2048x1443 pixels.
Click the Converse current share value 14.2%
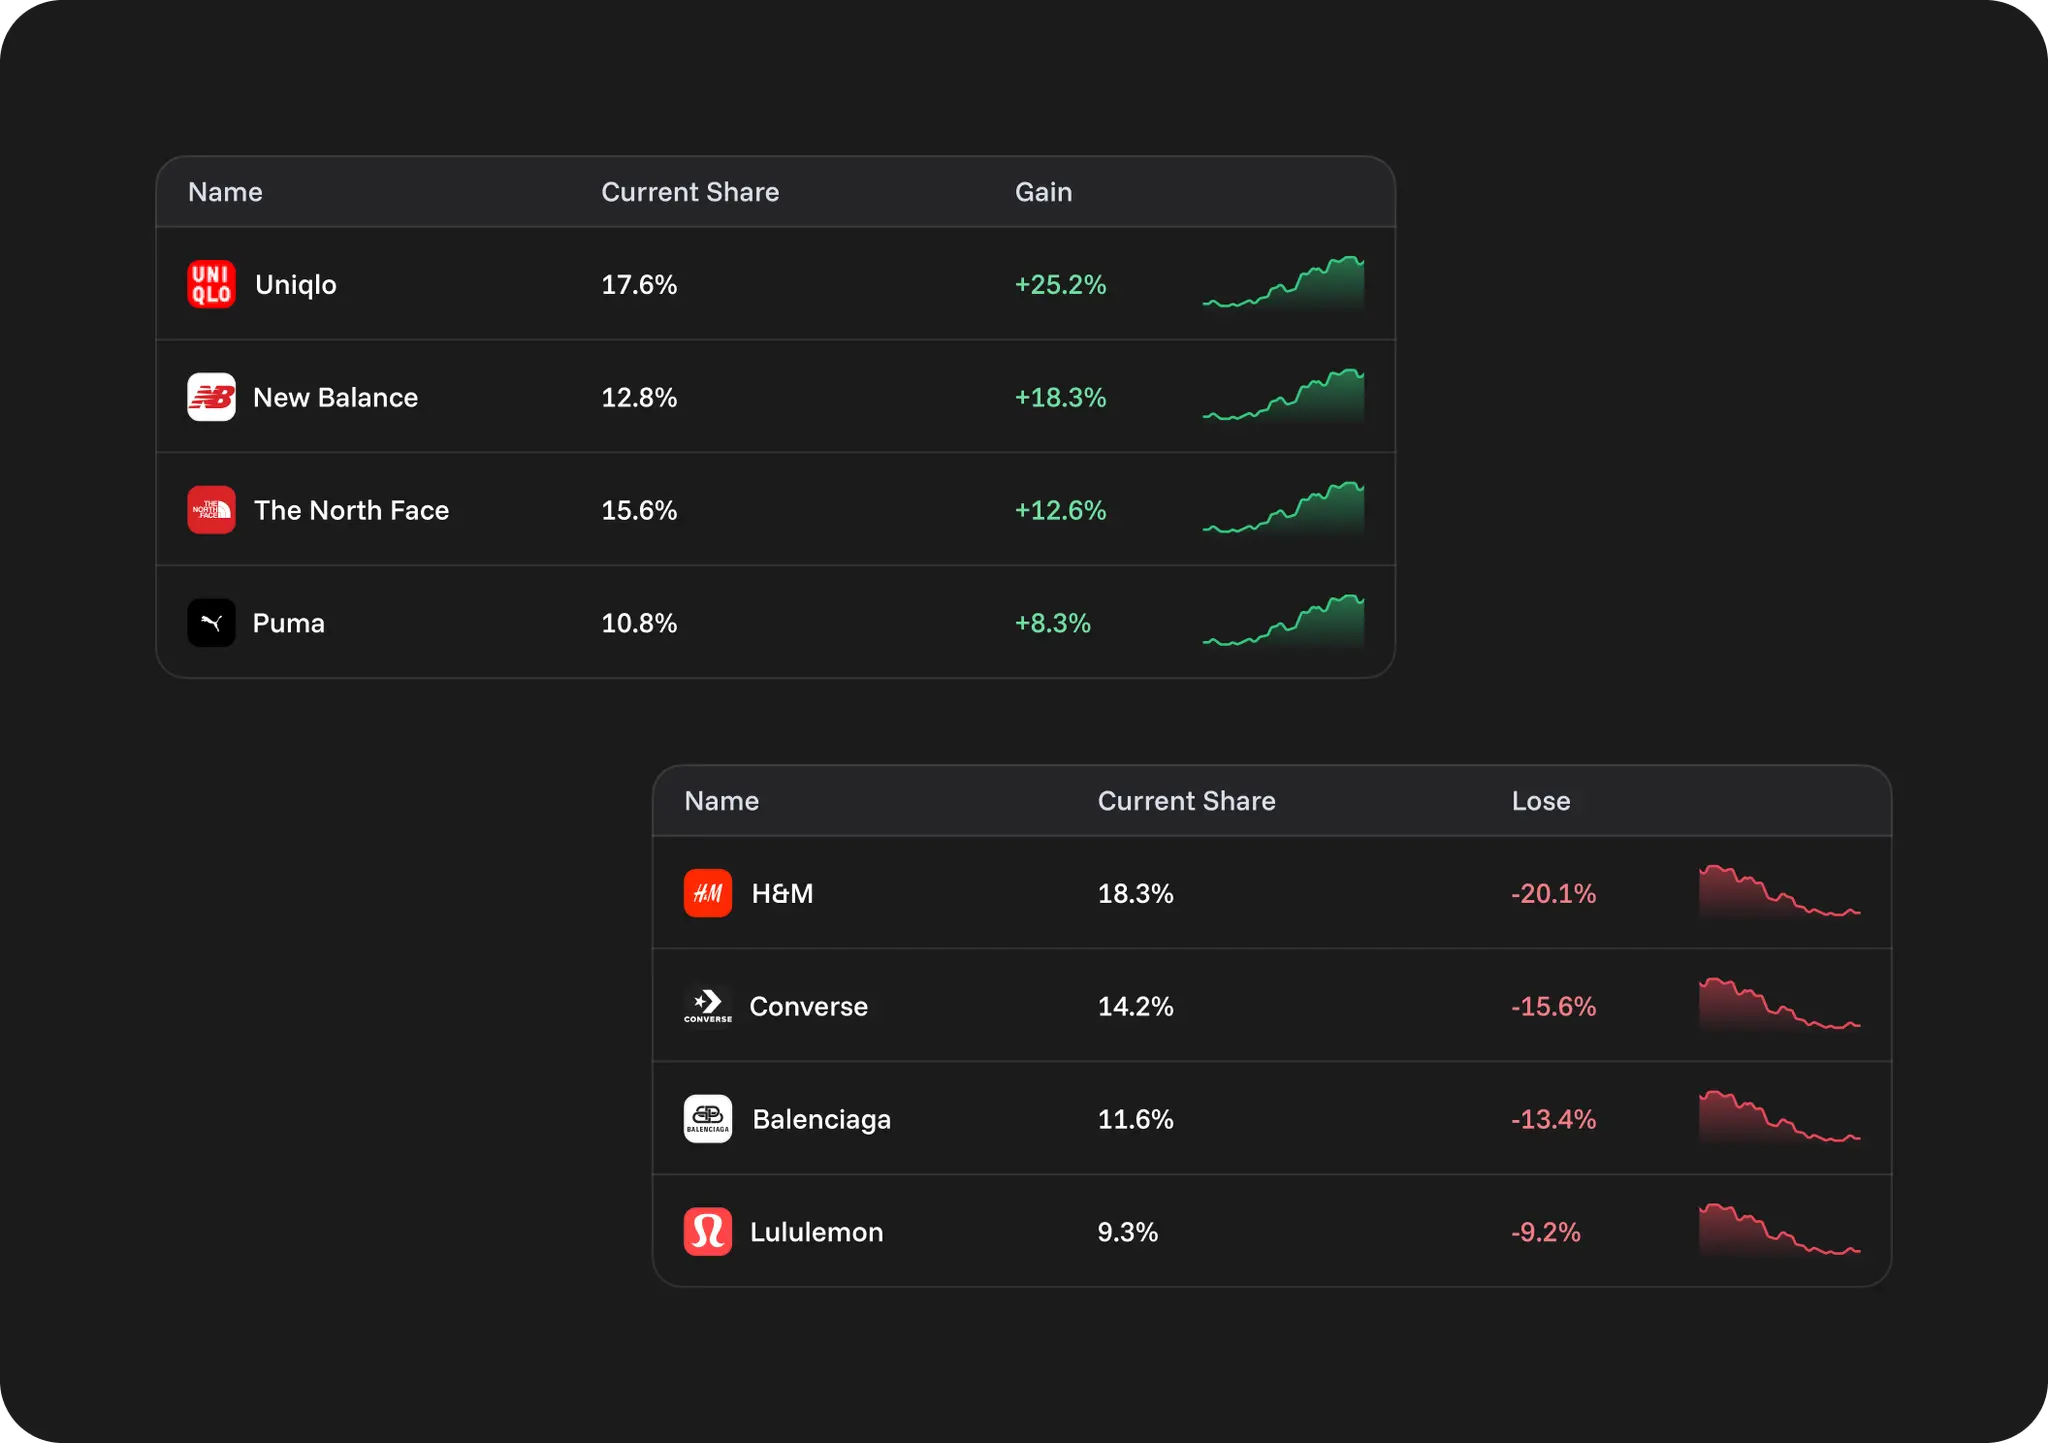click(1136, 1006)
